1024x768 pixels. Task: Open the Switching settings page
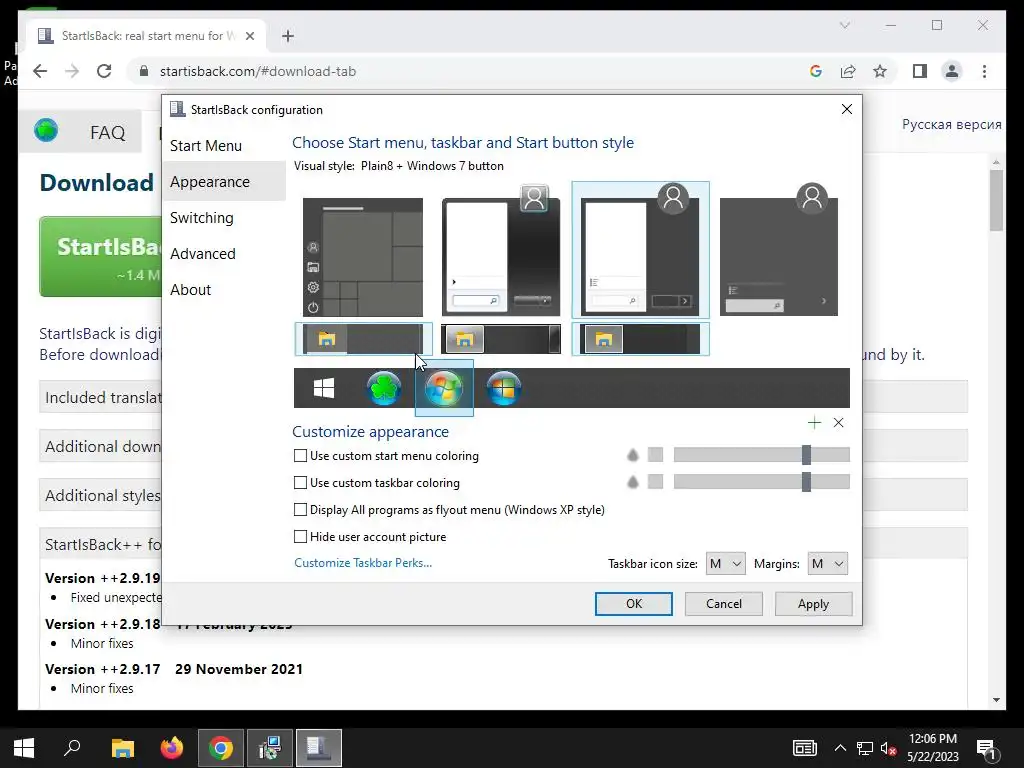point(201,217)
